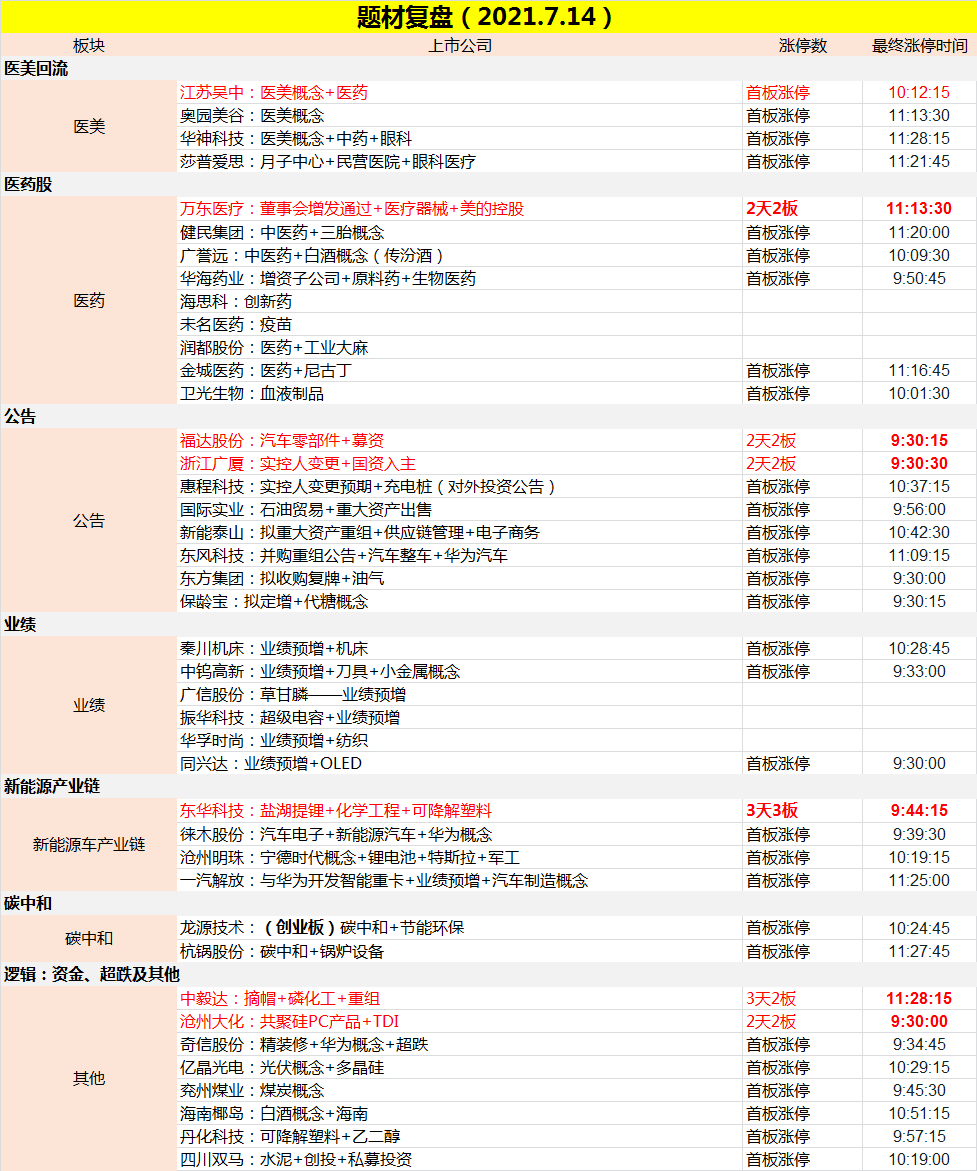This screenshot has width=977, height=1171.
Task: Click the cell 秦川机床：业绩预增+机床
Action: click(x=459, y=649)
